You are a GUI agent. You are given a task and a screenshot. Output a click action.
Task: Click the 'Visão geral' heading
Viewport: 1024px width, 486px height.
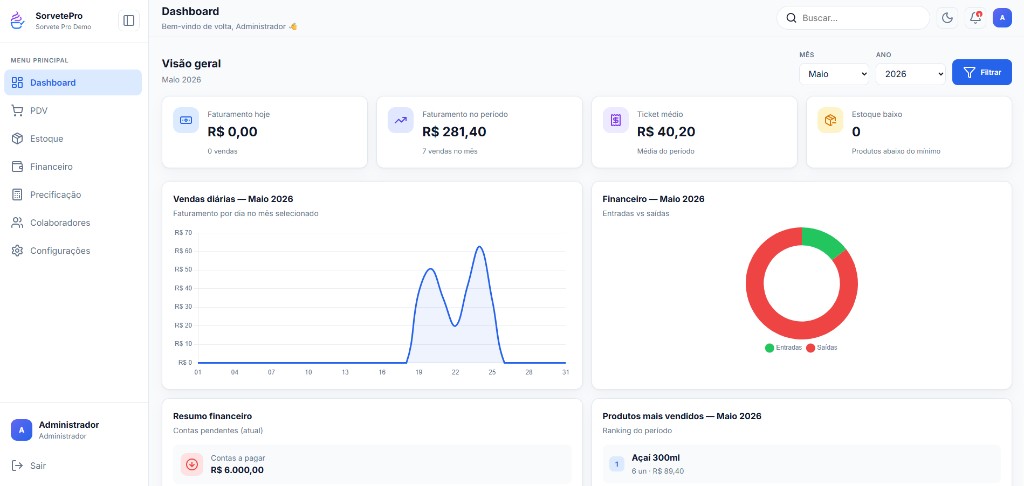coord(191,63)
